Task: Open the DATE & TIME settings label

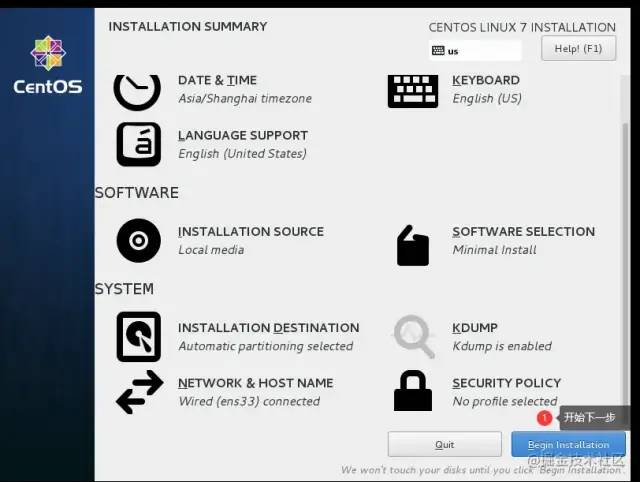Action: click(x=218, y=80)
